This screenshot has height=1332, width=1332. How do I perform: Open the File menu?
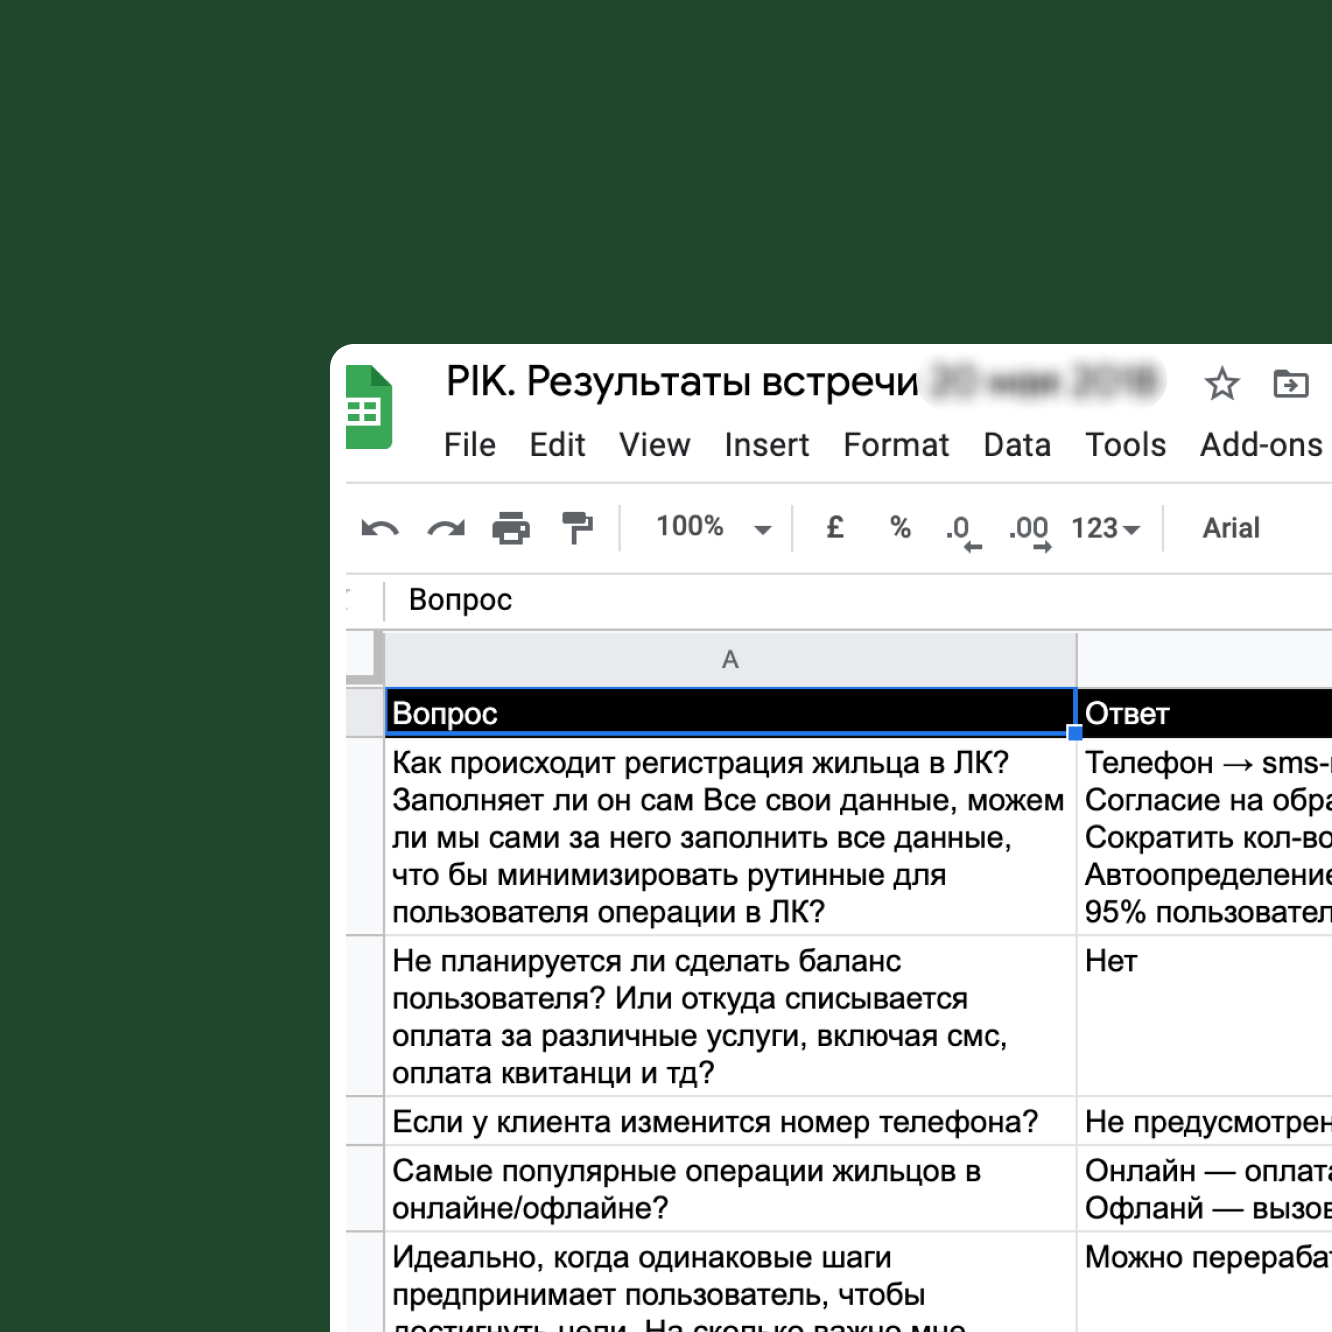[469, 445]
